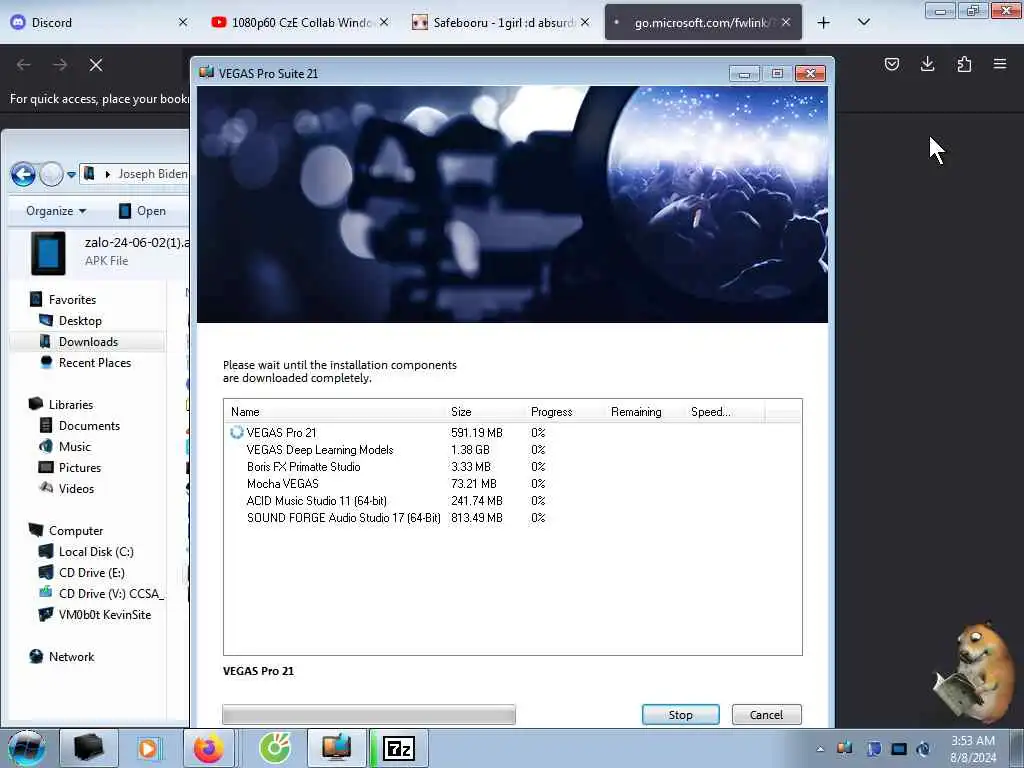Open CD Drive (E:)
The image size is (1024, 768).
[82, 573]
